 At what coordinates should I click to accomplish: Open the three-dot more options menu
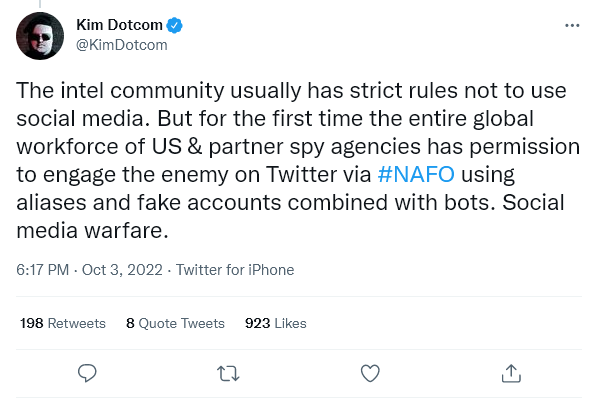coord(572,26)
